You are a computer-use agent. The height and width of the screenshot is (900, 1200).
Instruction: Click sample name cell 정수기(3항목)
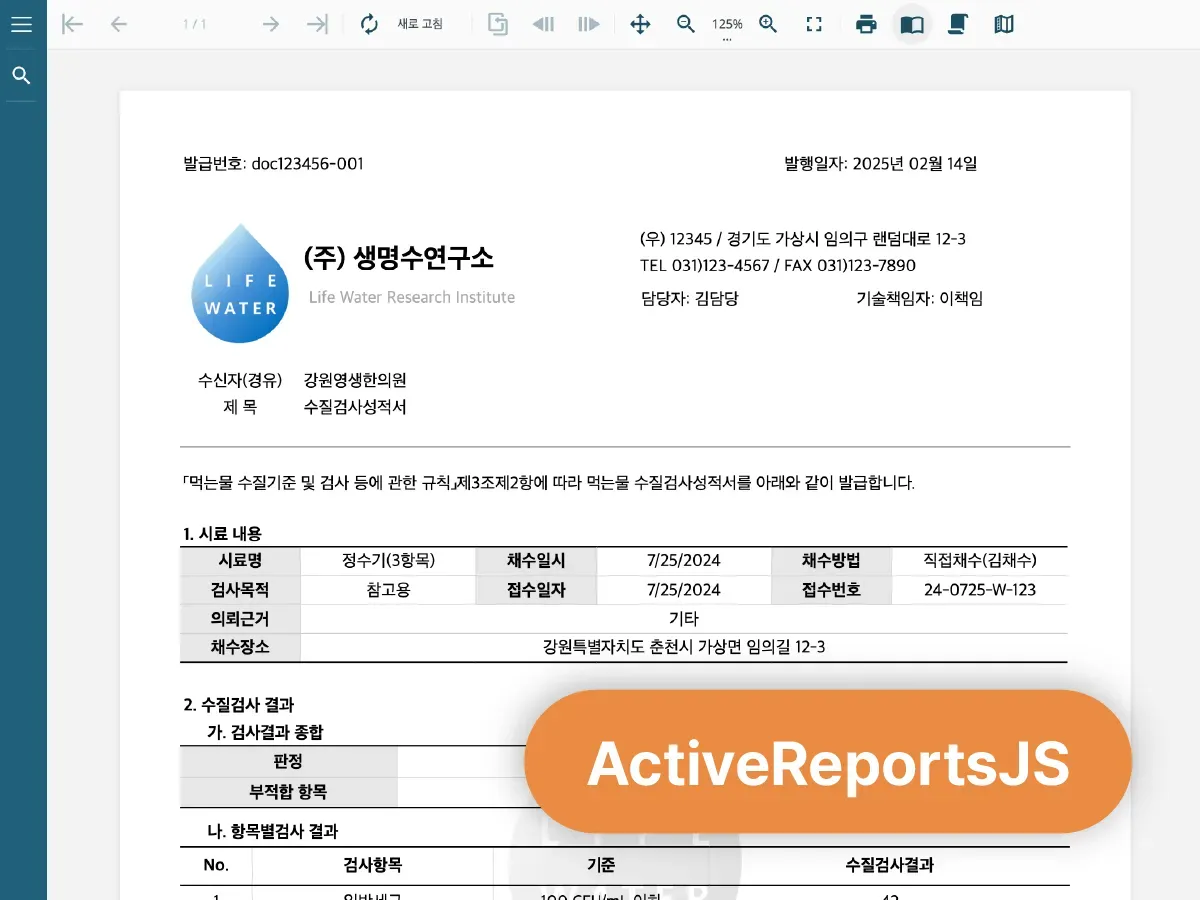coord(388,561)
